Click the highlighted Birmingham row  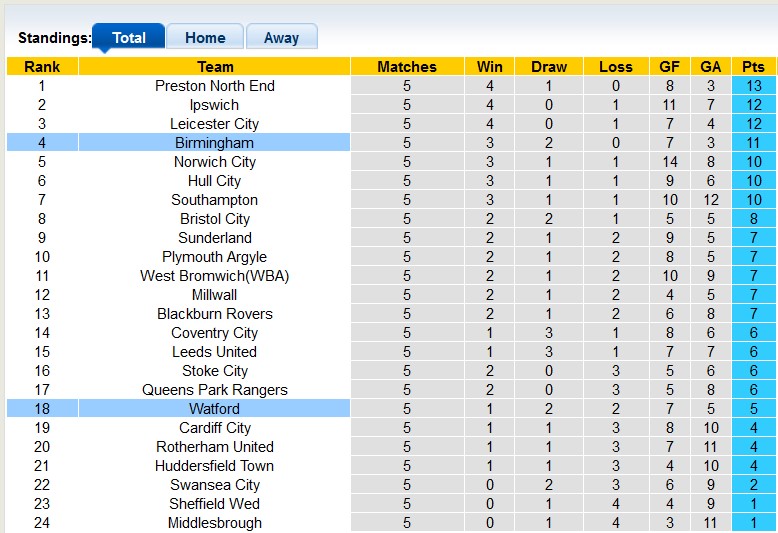click(214, 143)
